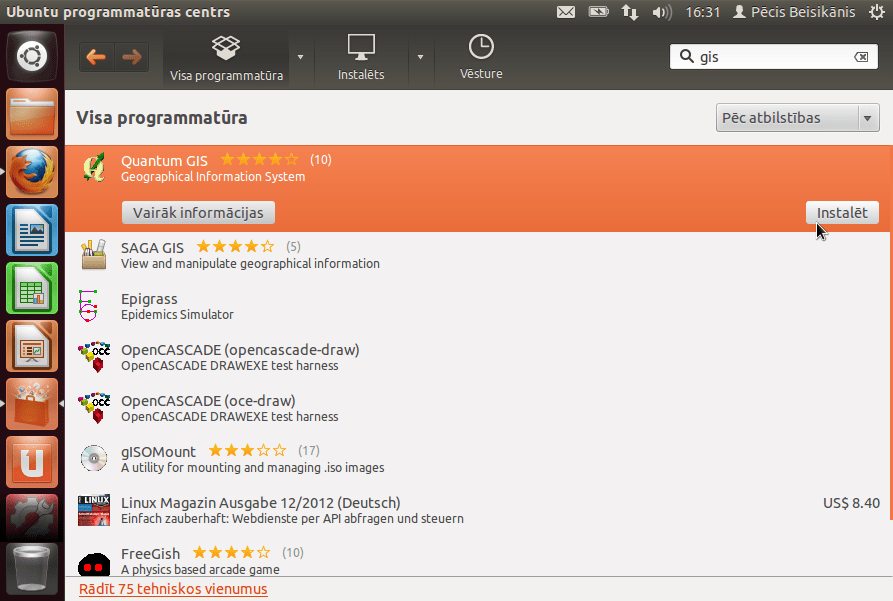This screenshot has width=893, height=601.
Task: Launch Firefox from the launcher
Action: click(x=32, y=172)
